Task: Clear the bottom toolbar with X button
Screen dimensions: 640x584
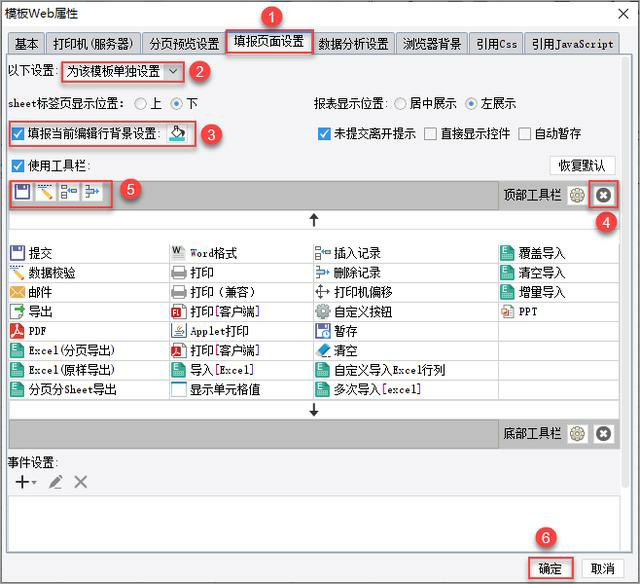Action: click(603, 433)
